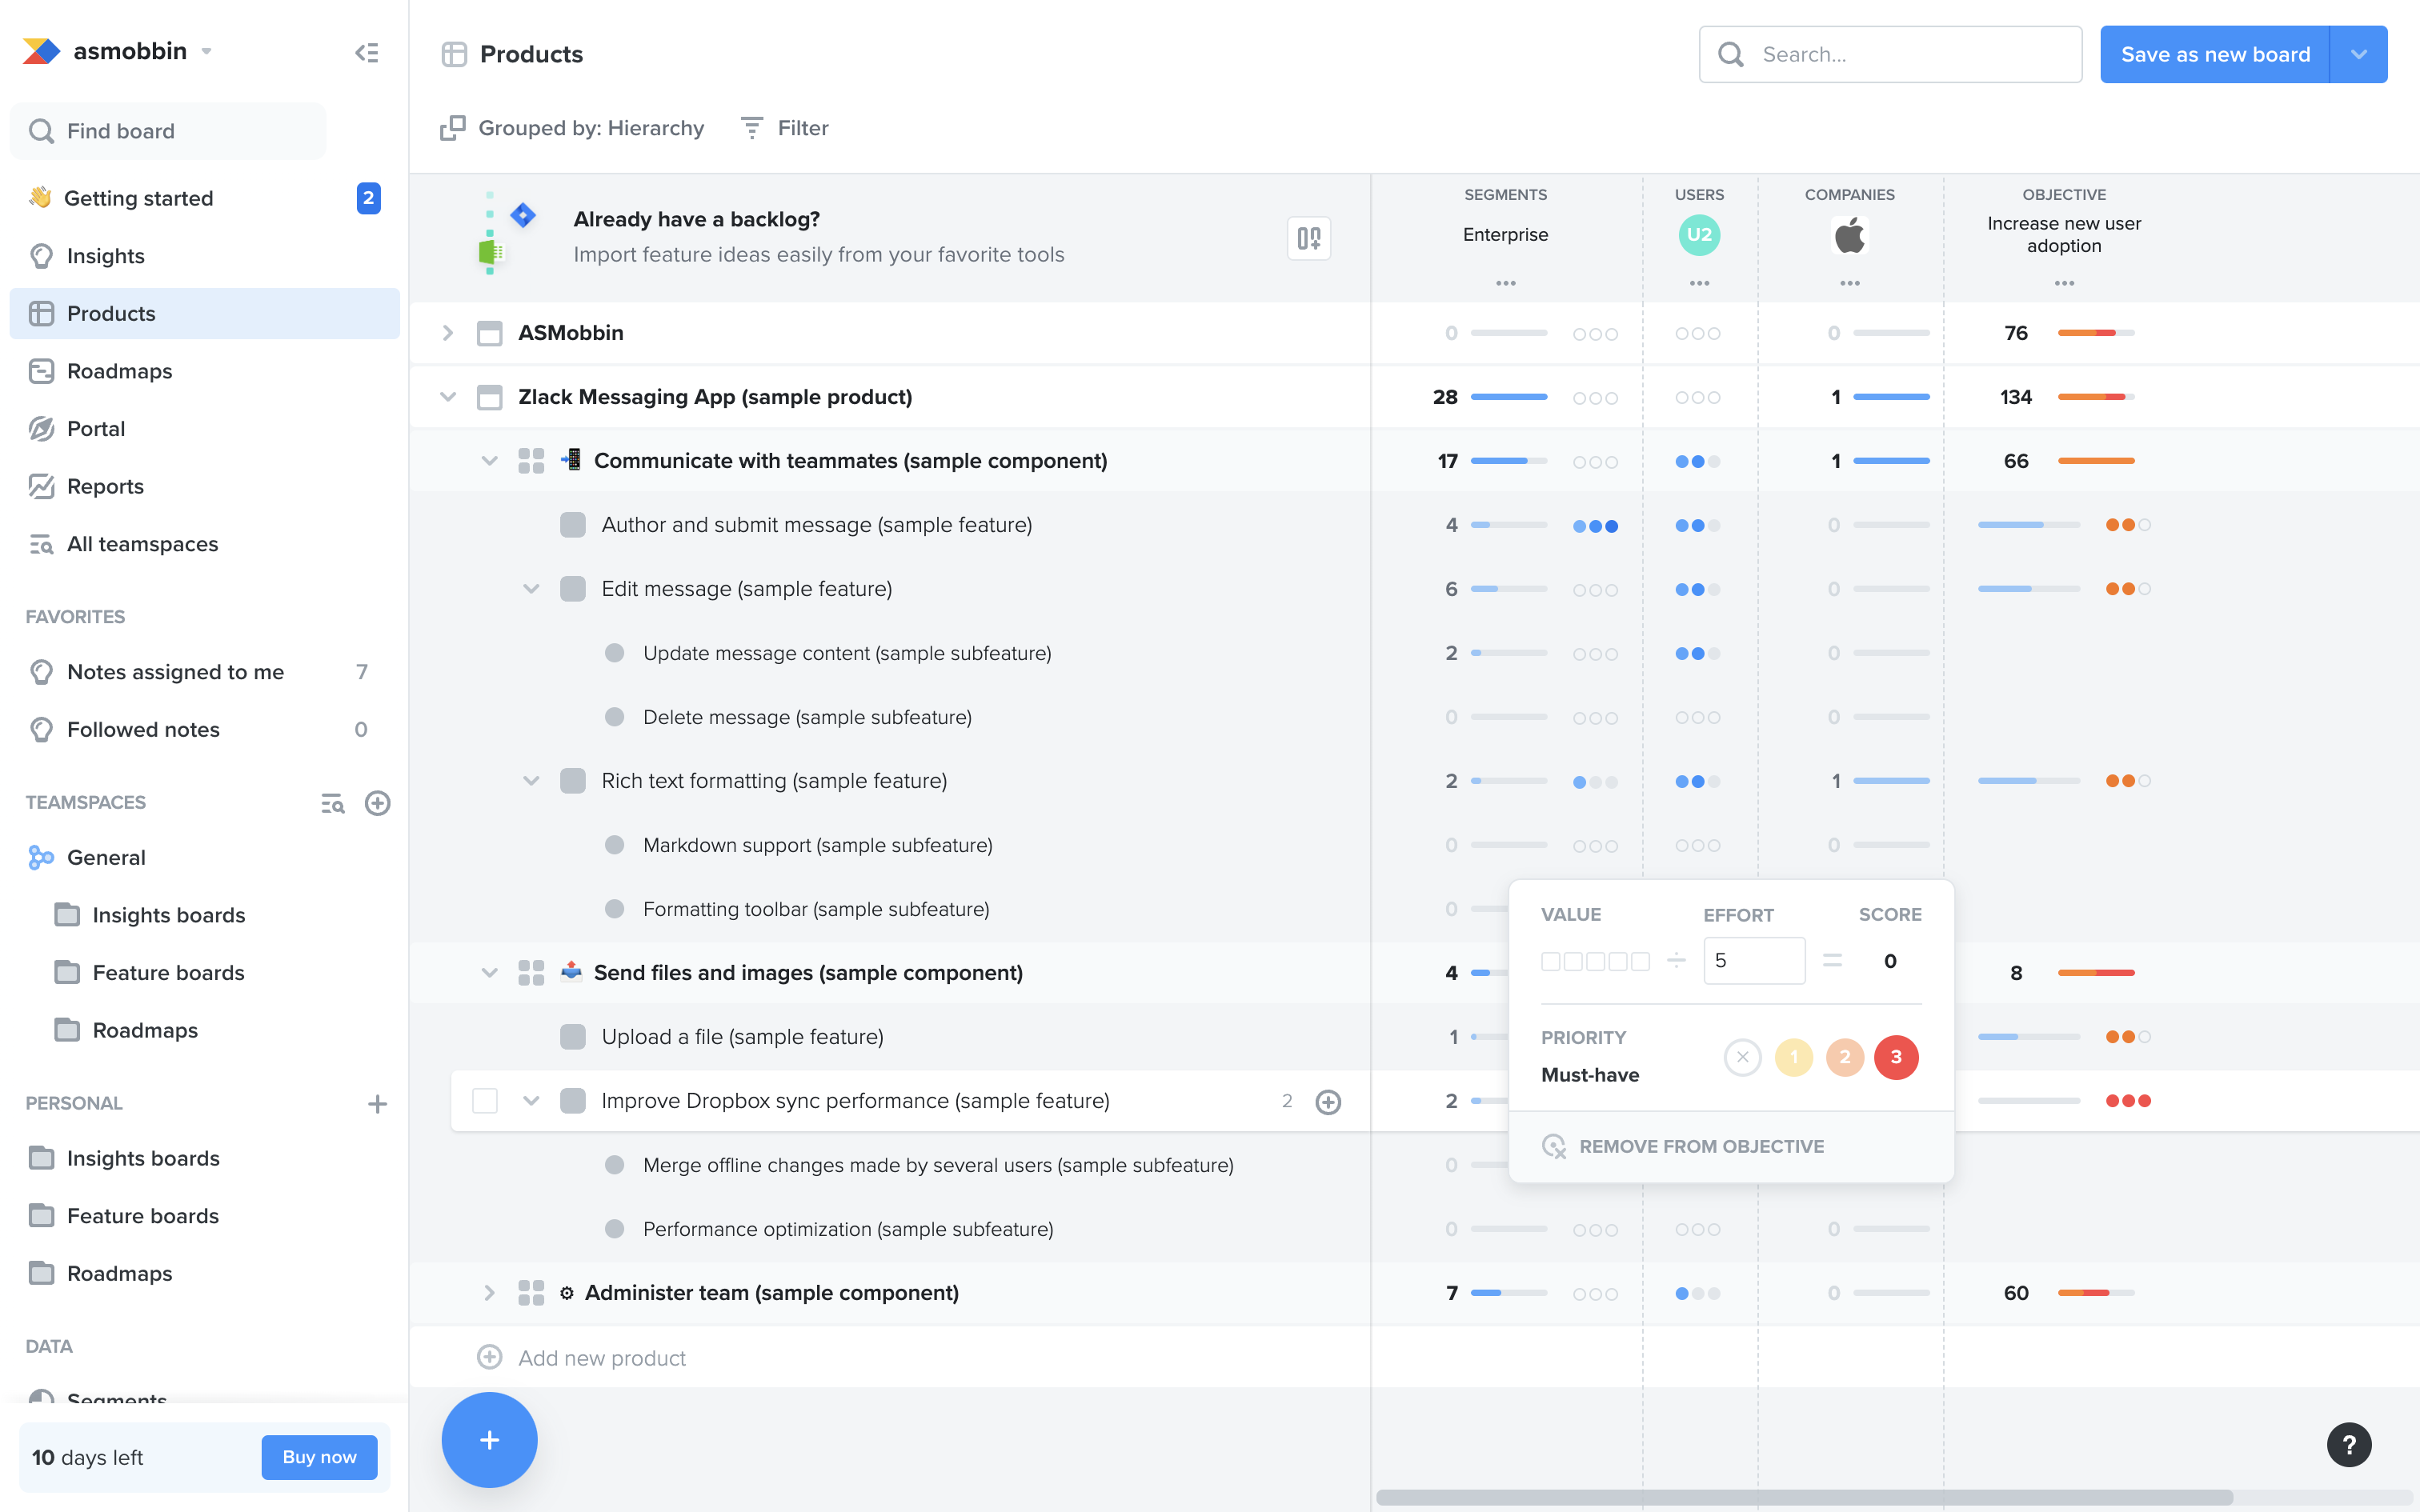The height and width of the screenshot is (1512, 2420).
Task: Set priority to level 1 yellow circle
Action: click(x=1793, y=1057)
